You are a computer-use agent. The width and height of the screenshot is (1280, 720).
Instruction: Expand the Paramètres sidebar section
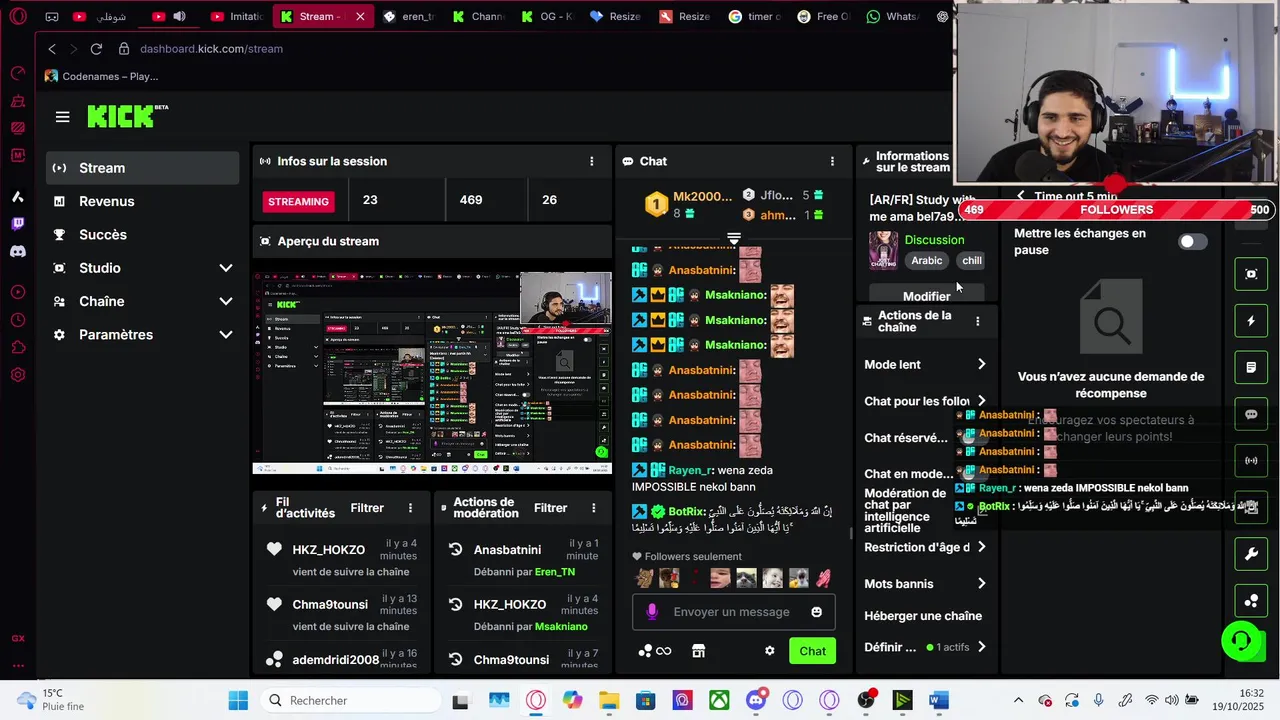tap(226, 335)
